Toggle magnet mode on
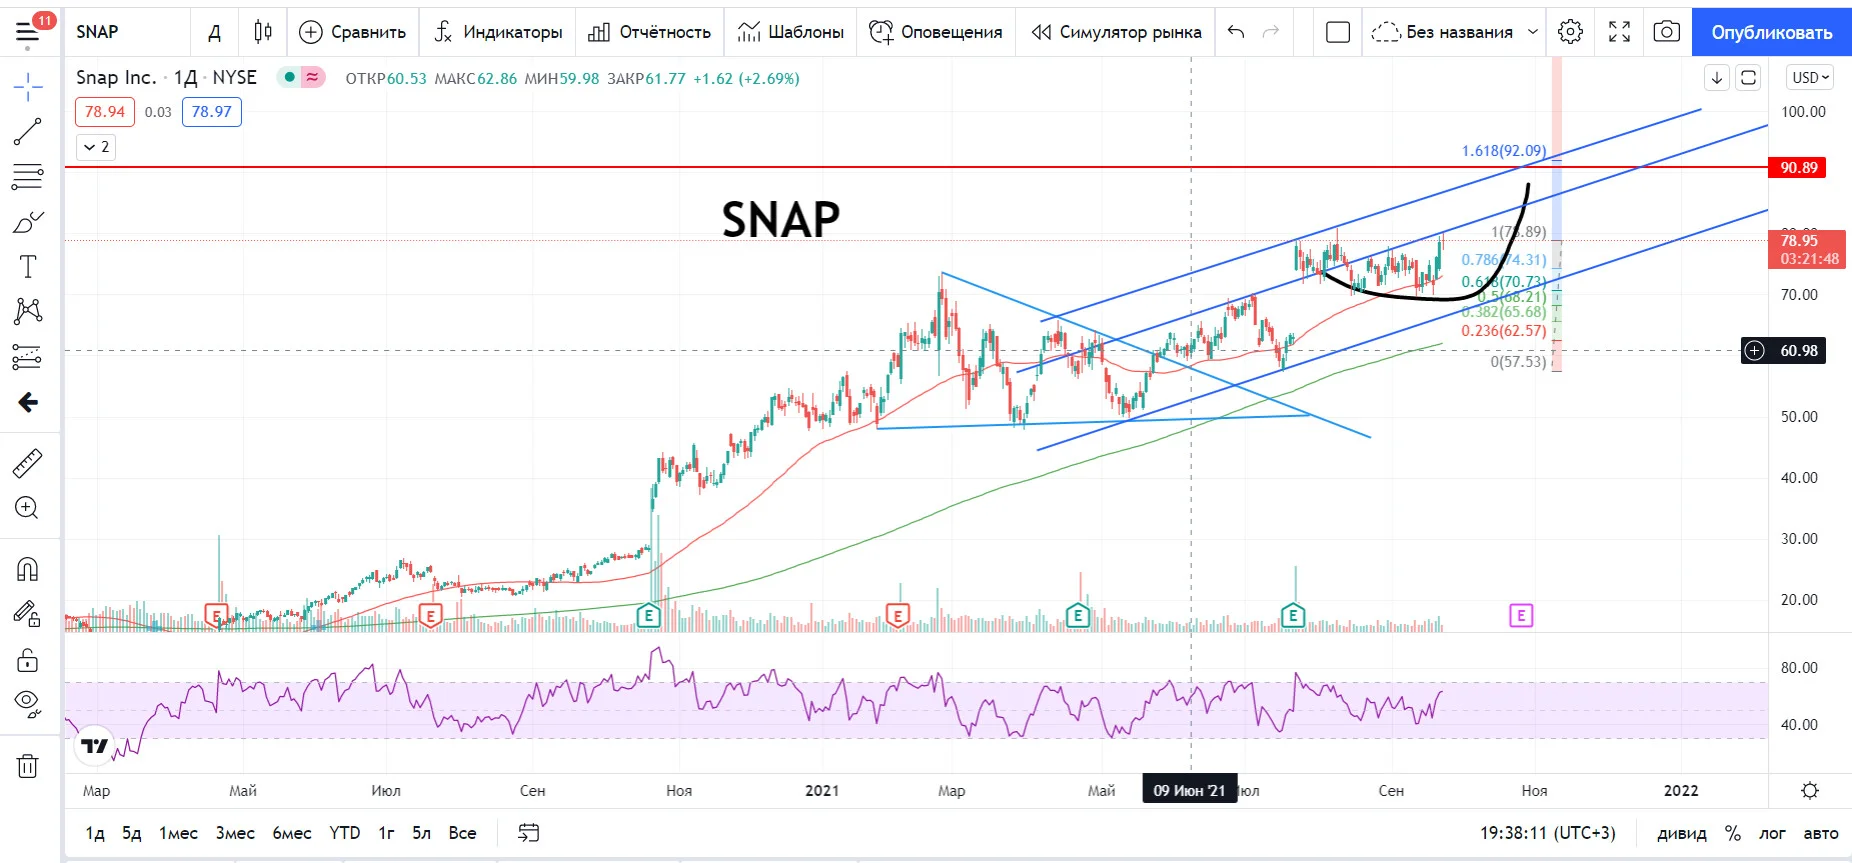 28,569
